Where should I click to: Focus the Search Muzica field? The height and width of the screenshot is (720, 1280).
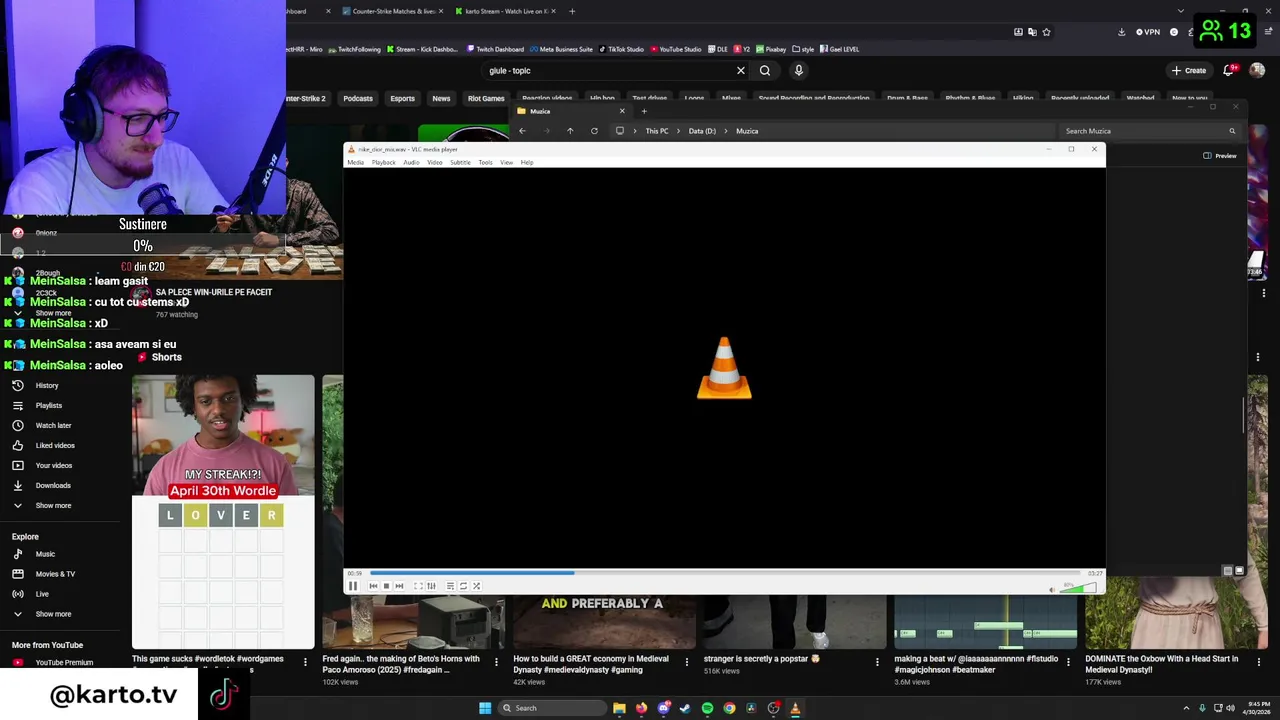coord(1150,131)
